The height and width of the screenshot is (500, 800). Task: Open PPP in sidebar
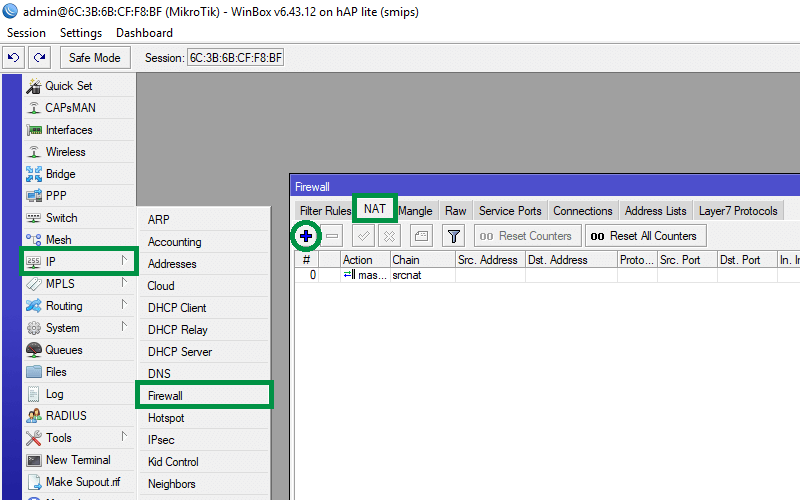pos(79,195)
